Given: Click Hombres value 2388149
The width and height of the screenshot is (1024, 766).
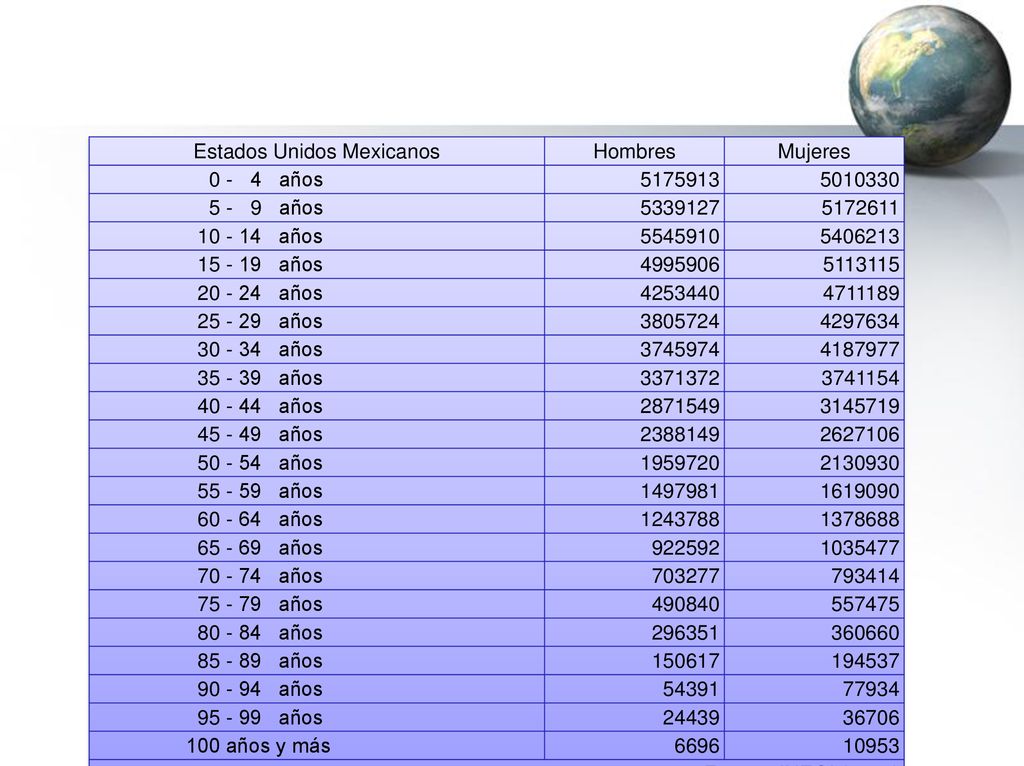Looking at the screenshot, I should (x=679, y=434).
